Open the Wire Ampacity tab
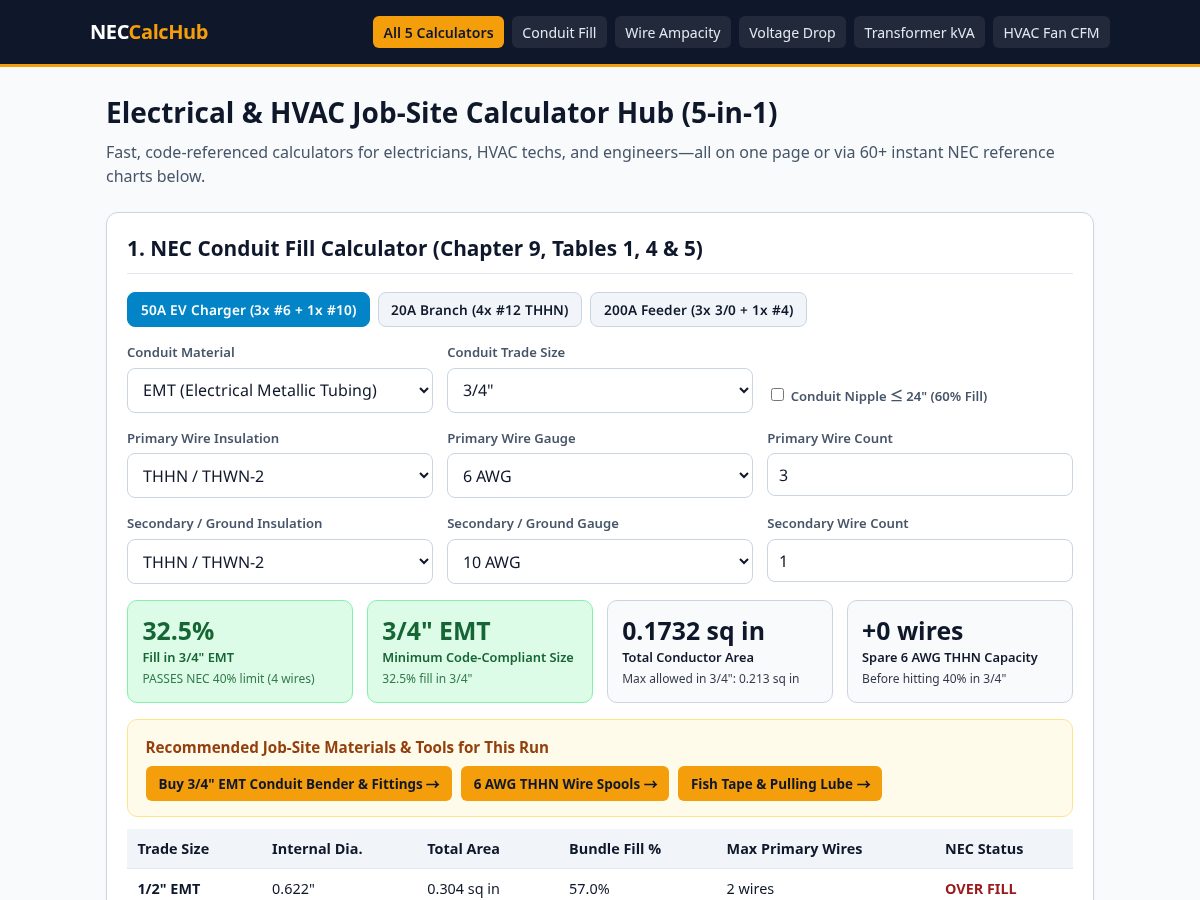The height and width of the screenshot is (900, 1200). (x=673, y=32)
